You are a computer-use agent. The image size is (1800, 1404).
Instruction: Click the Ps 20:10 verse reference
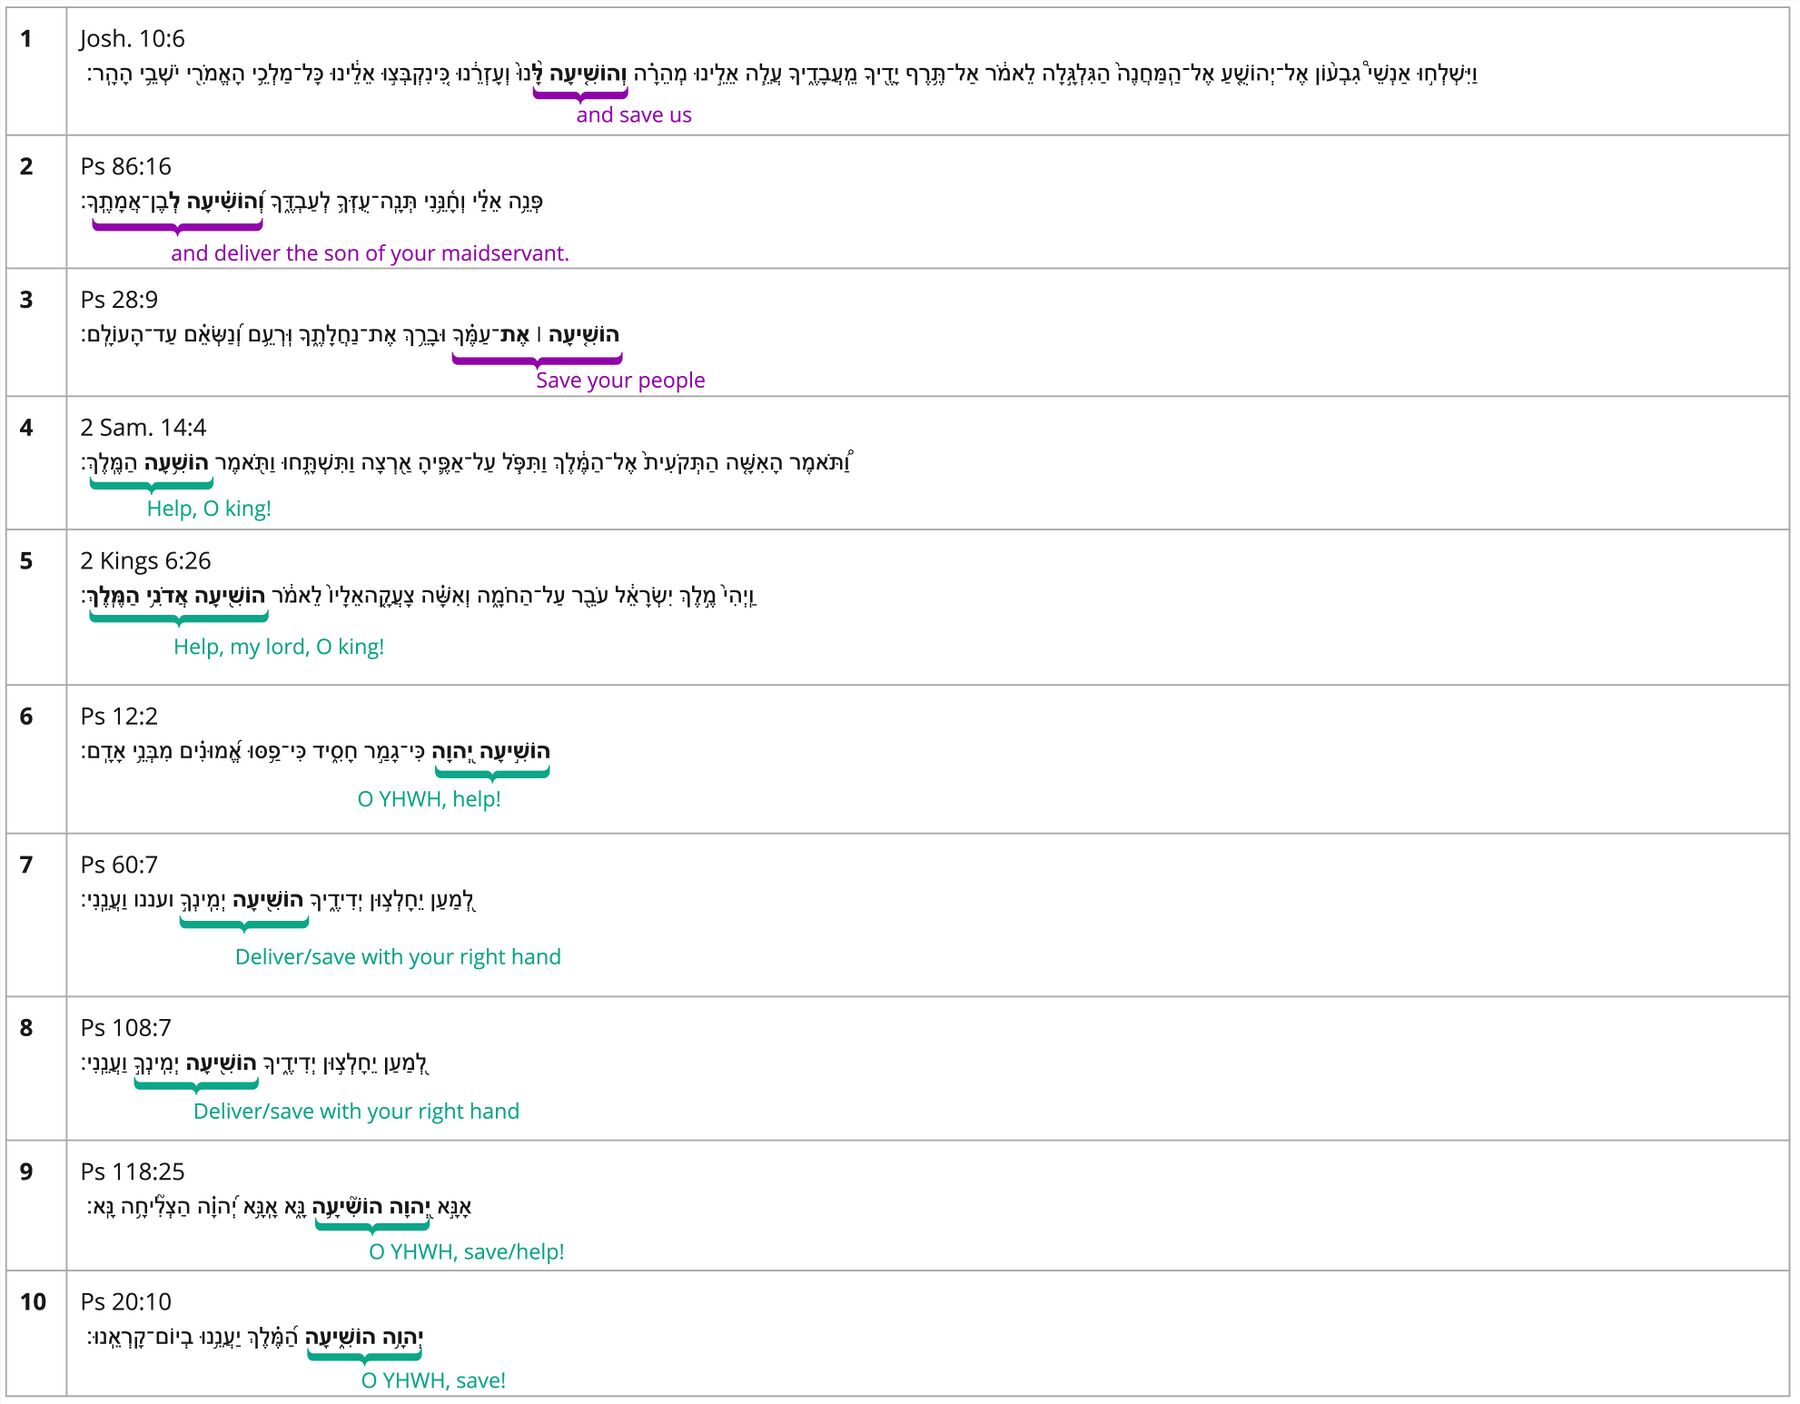click(125, 1301)
